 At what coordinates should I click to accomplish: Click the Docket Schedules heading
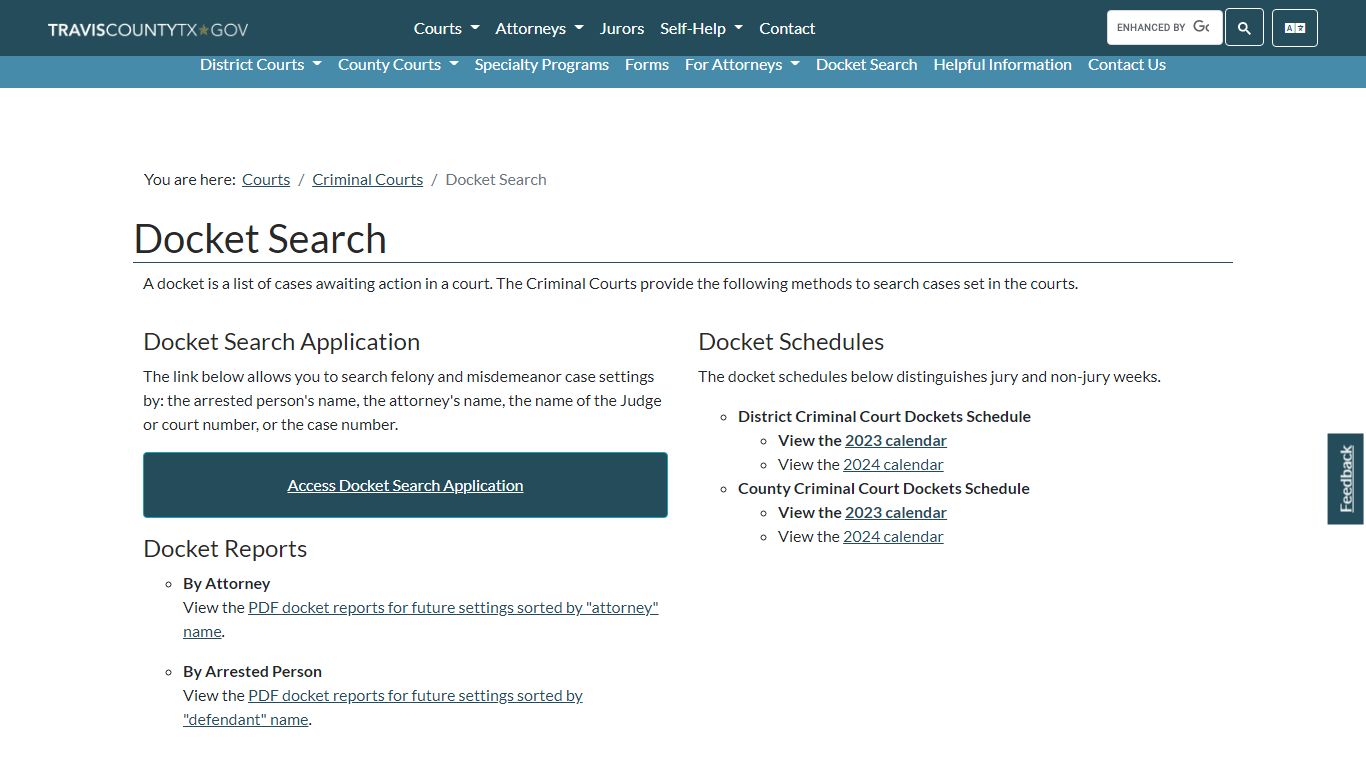[x=791, y=342]
